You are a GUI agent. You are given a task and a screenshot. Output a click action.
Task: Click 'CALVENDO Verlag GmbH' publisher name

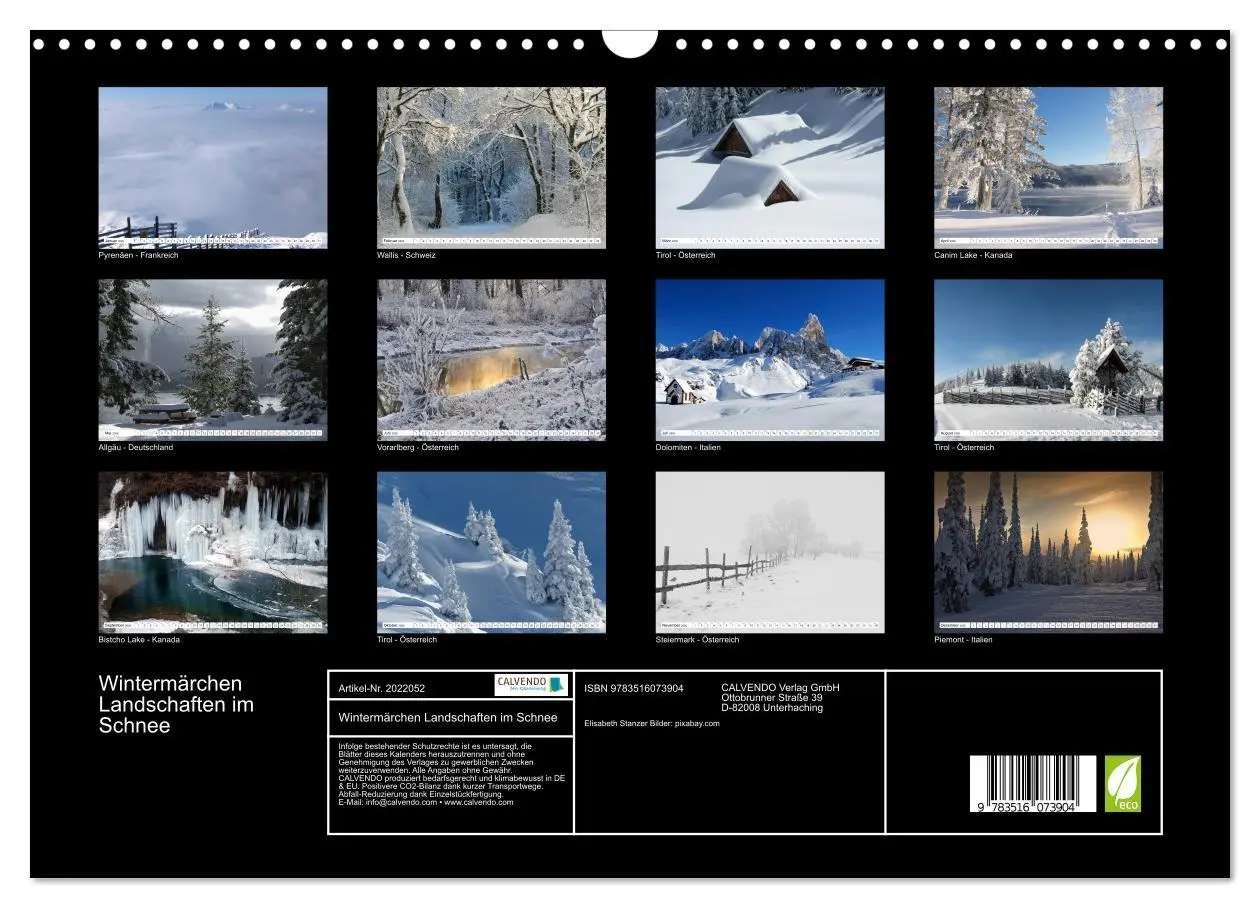[780, 688]
